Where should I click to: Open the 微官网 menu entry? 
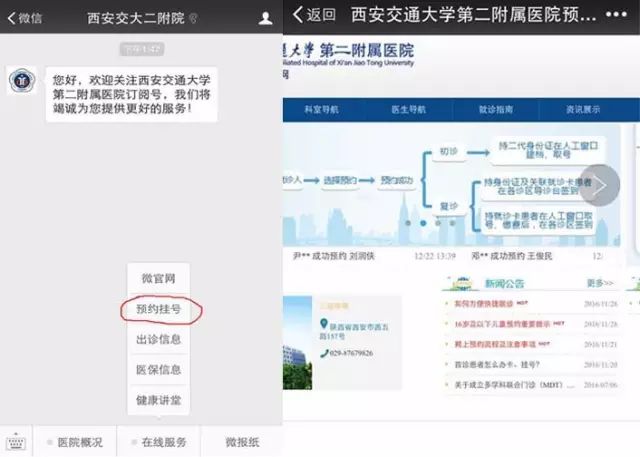click(x=158, y=279)
